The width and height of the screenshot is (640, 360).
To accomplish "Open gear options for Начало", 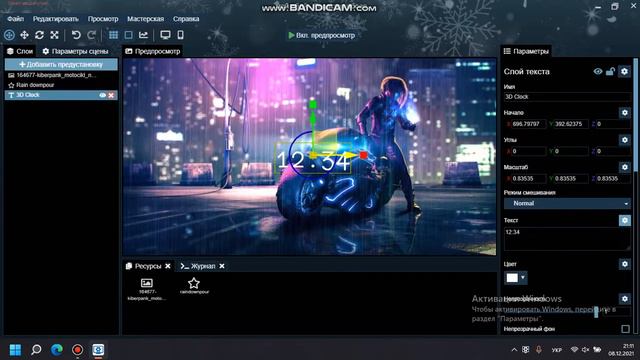I will pos(624,113).
